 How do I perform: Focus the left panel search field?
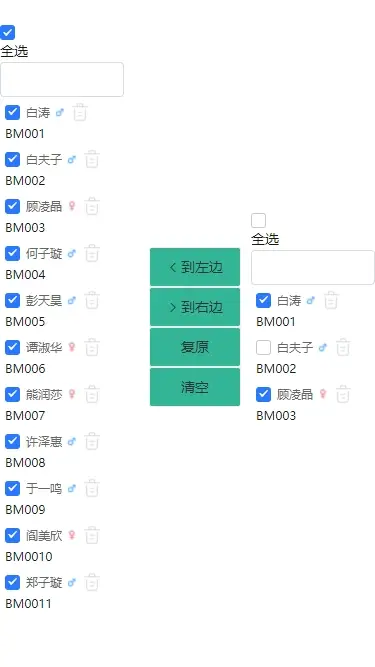62,80
